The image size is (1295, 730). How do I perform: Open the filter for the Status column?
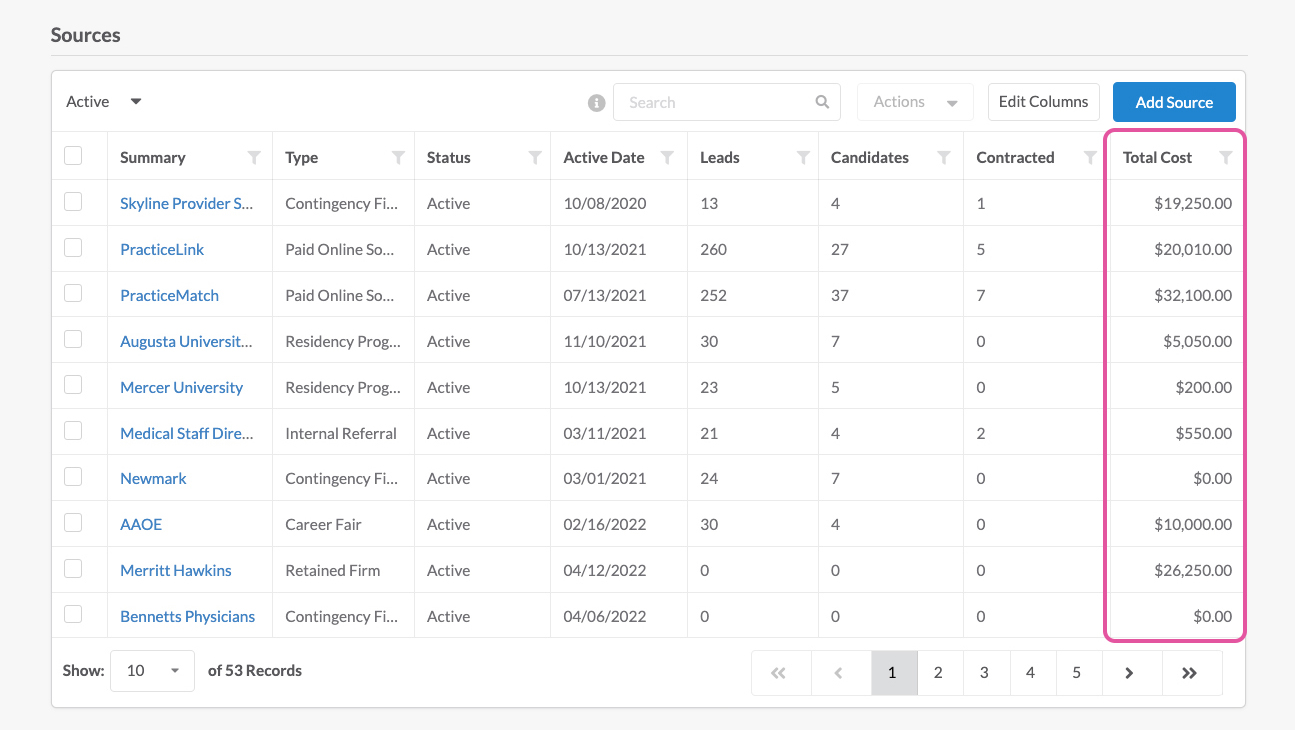pos(535,157)
